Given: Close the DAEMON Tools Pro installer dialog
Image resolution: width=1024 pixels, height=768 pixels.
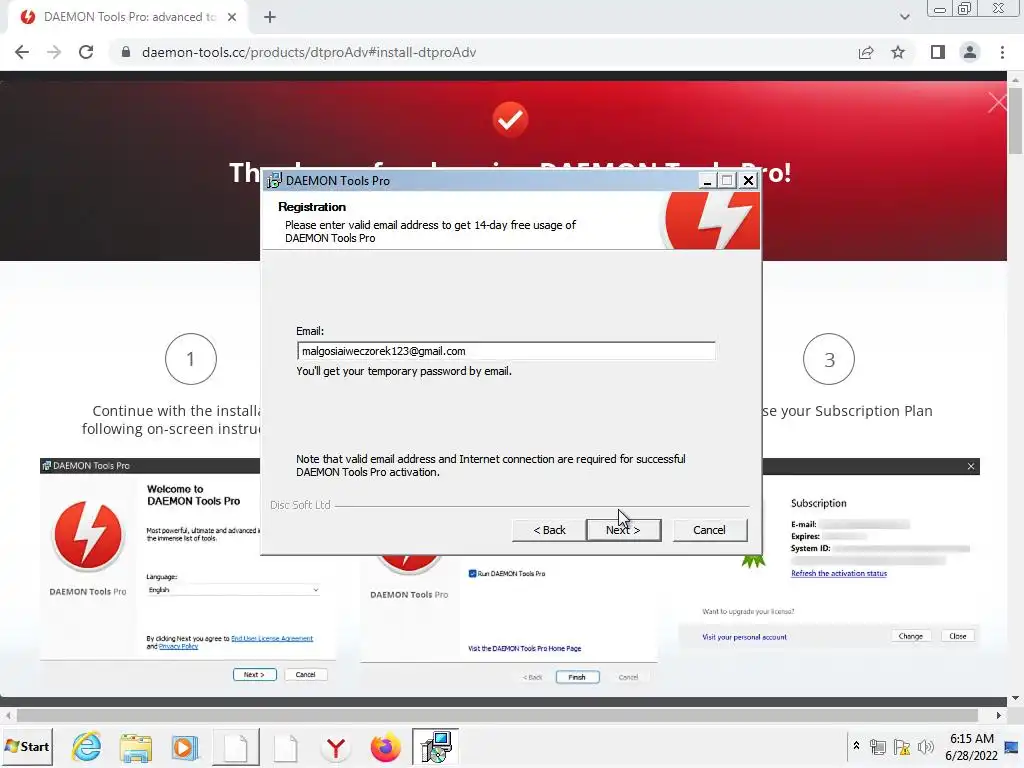Looking at the screenshot, I should tap(748, 180).
